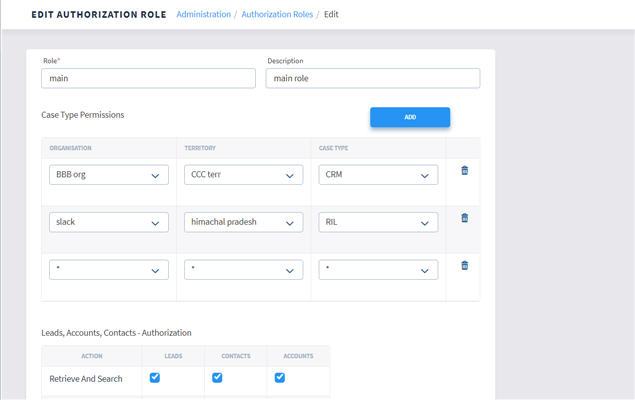Open the CCC terr territory dropdown
Screen dimensions: 635x400
tap(243, 175)
